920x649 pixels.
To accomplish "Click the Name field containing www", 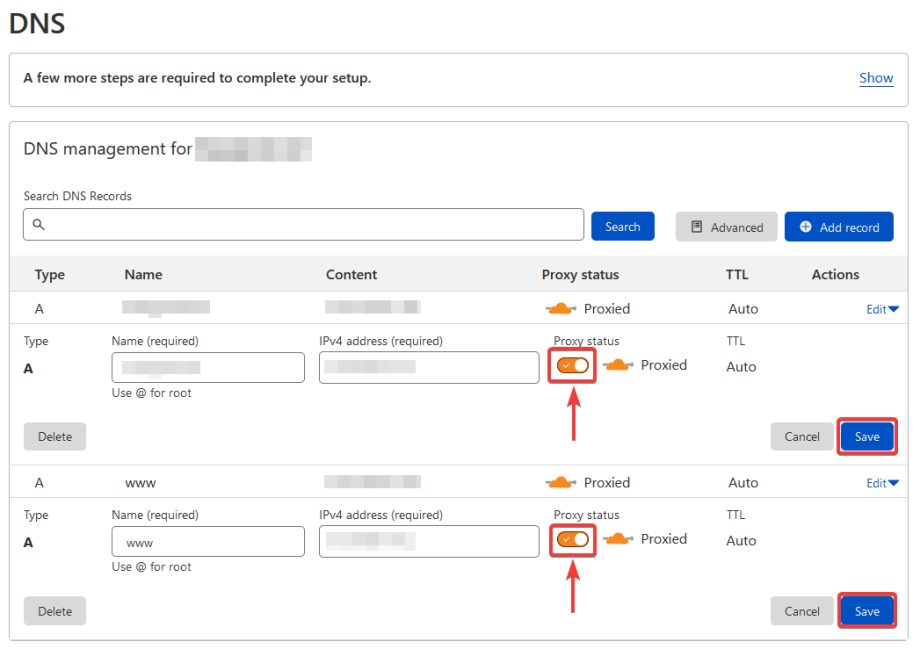I will coord(207,541).
